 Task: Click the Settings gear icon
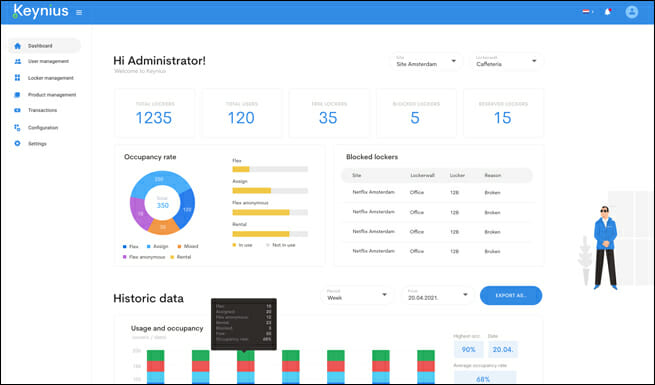17,143
